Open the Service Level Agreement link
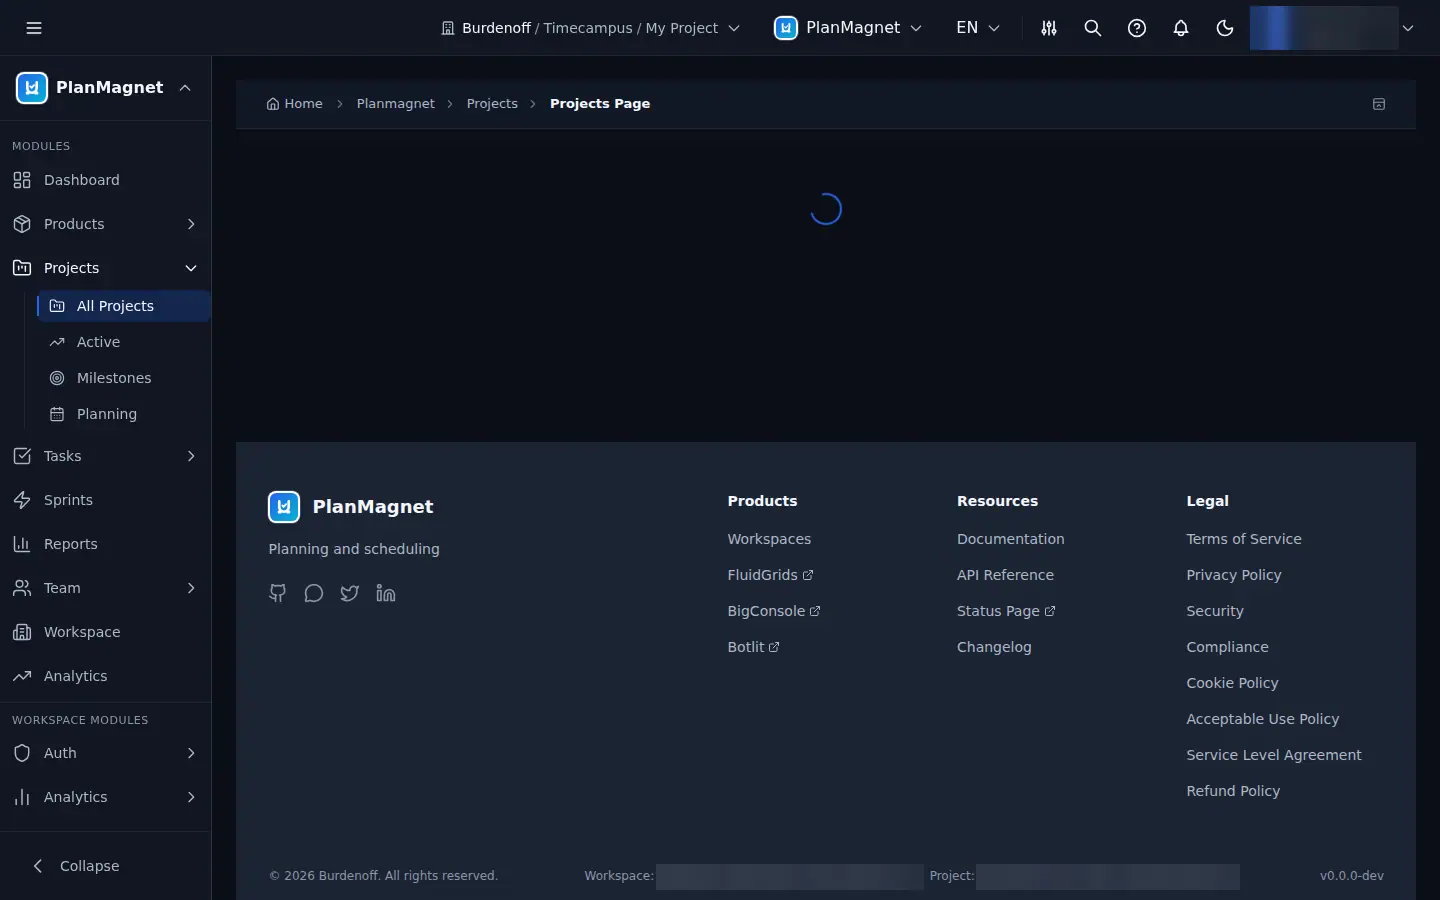This screenshot has height=900, width=1440. click(1274, 755)
